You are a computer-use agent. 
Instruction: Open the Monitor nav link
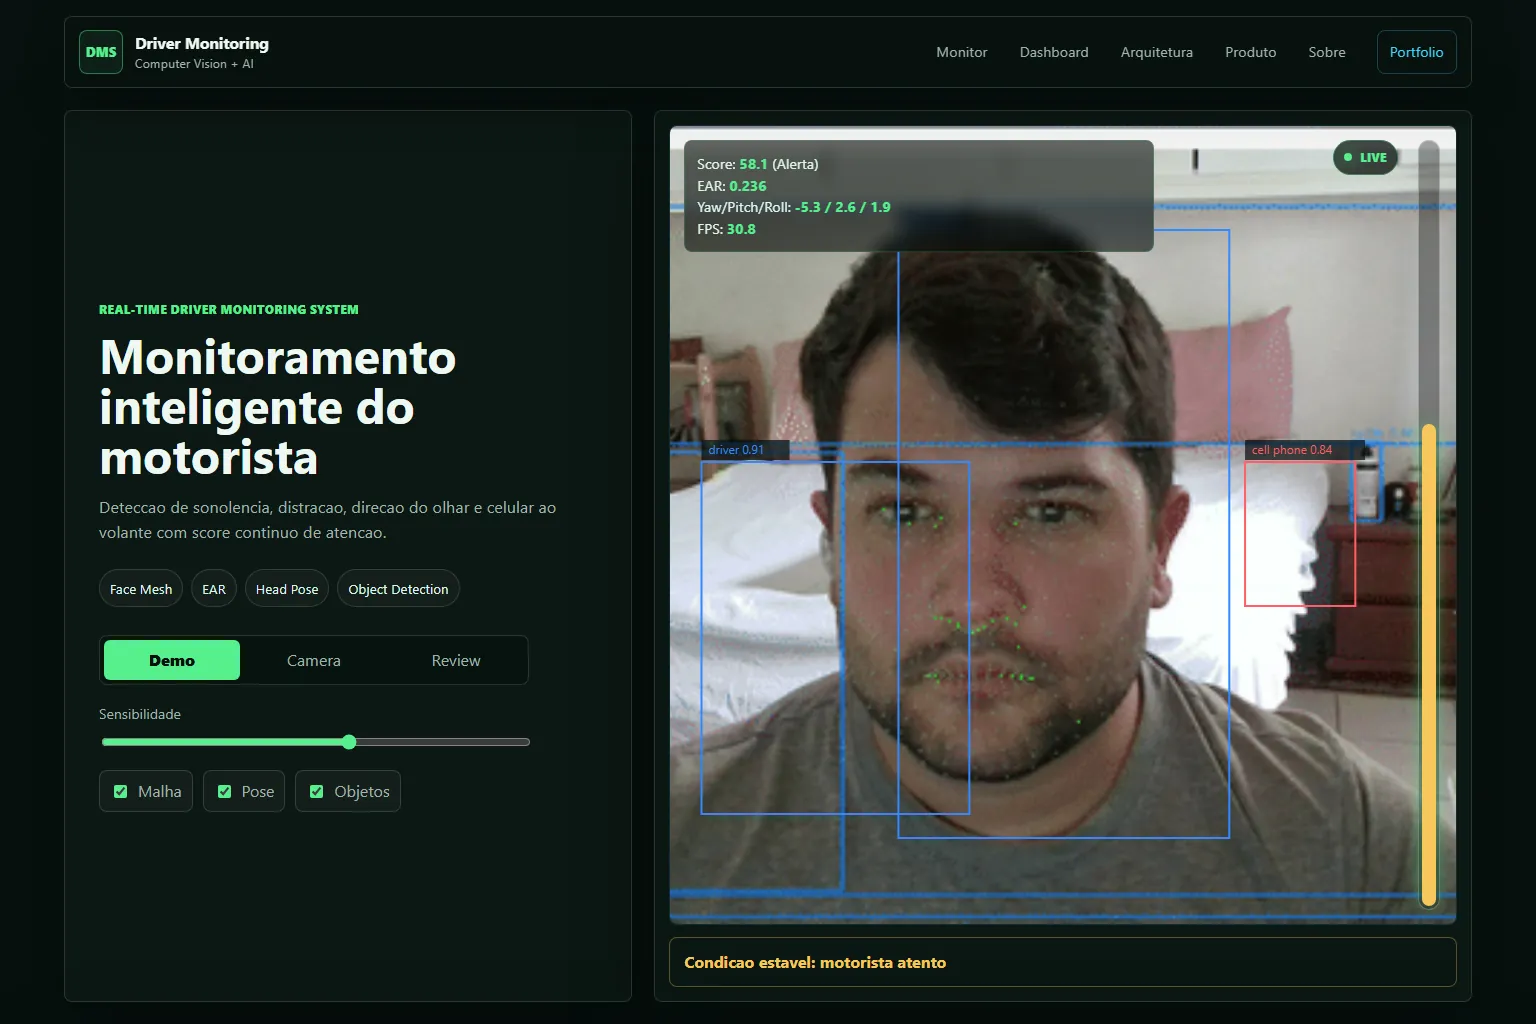pyautogui.click(x=961, y=52)
